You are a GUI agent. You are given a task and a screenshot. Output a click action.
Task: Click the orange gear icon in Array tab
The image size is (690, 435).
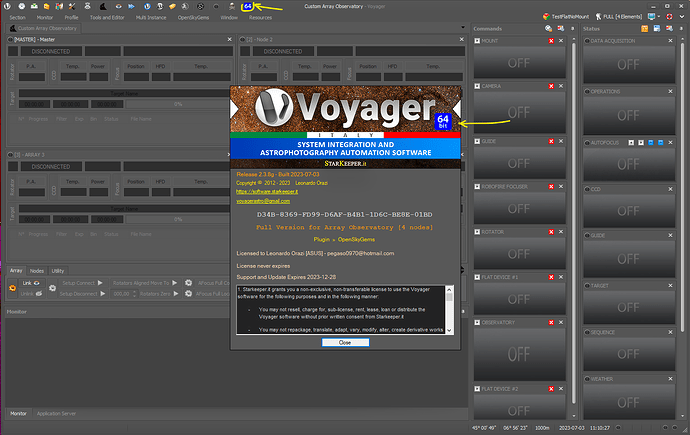[12, 288]
